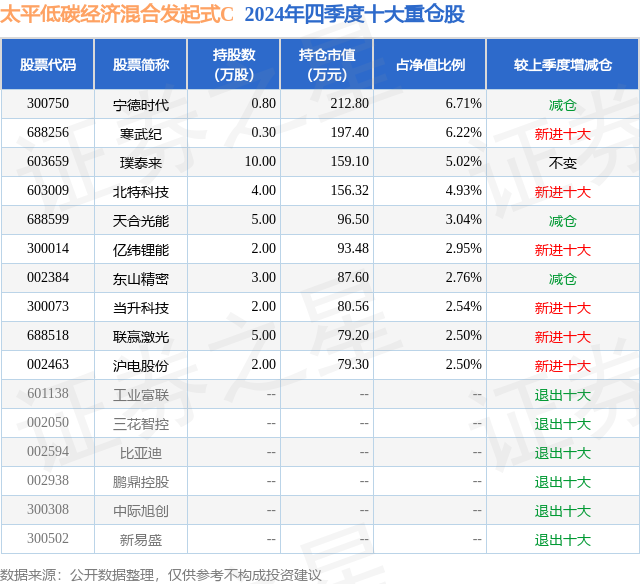Click 退出十大 in 比亚迪 row
Screen dimensions: 640x584
pyautogui.click(x=563, y=453)
